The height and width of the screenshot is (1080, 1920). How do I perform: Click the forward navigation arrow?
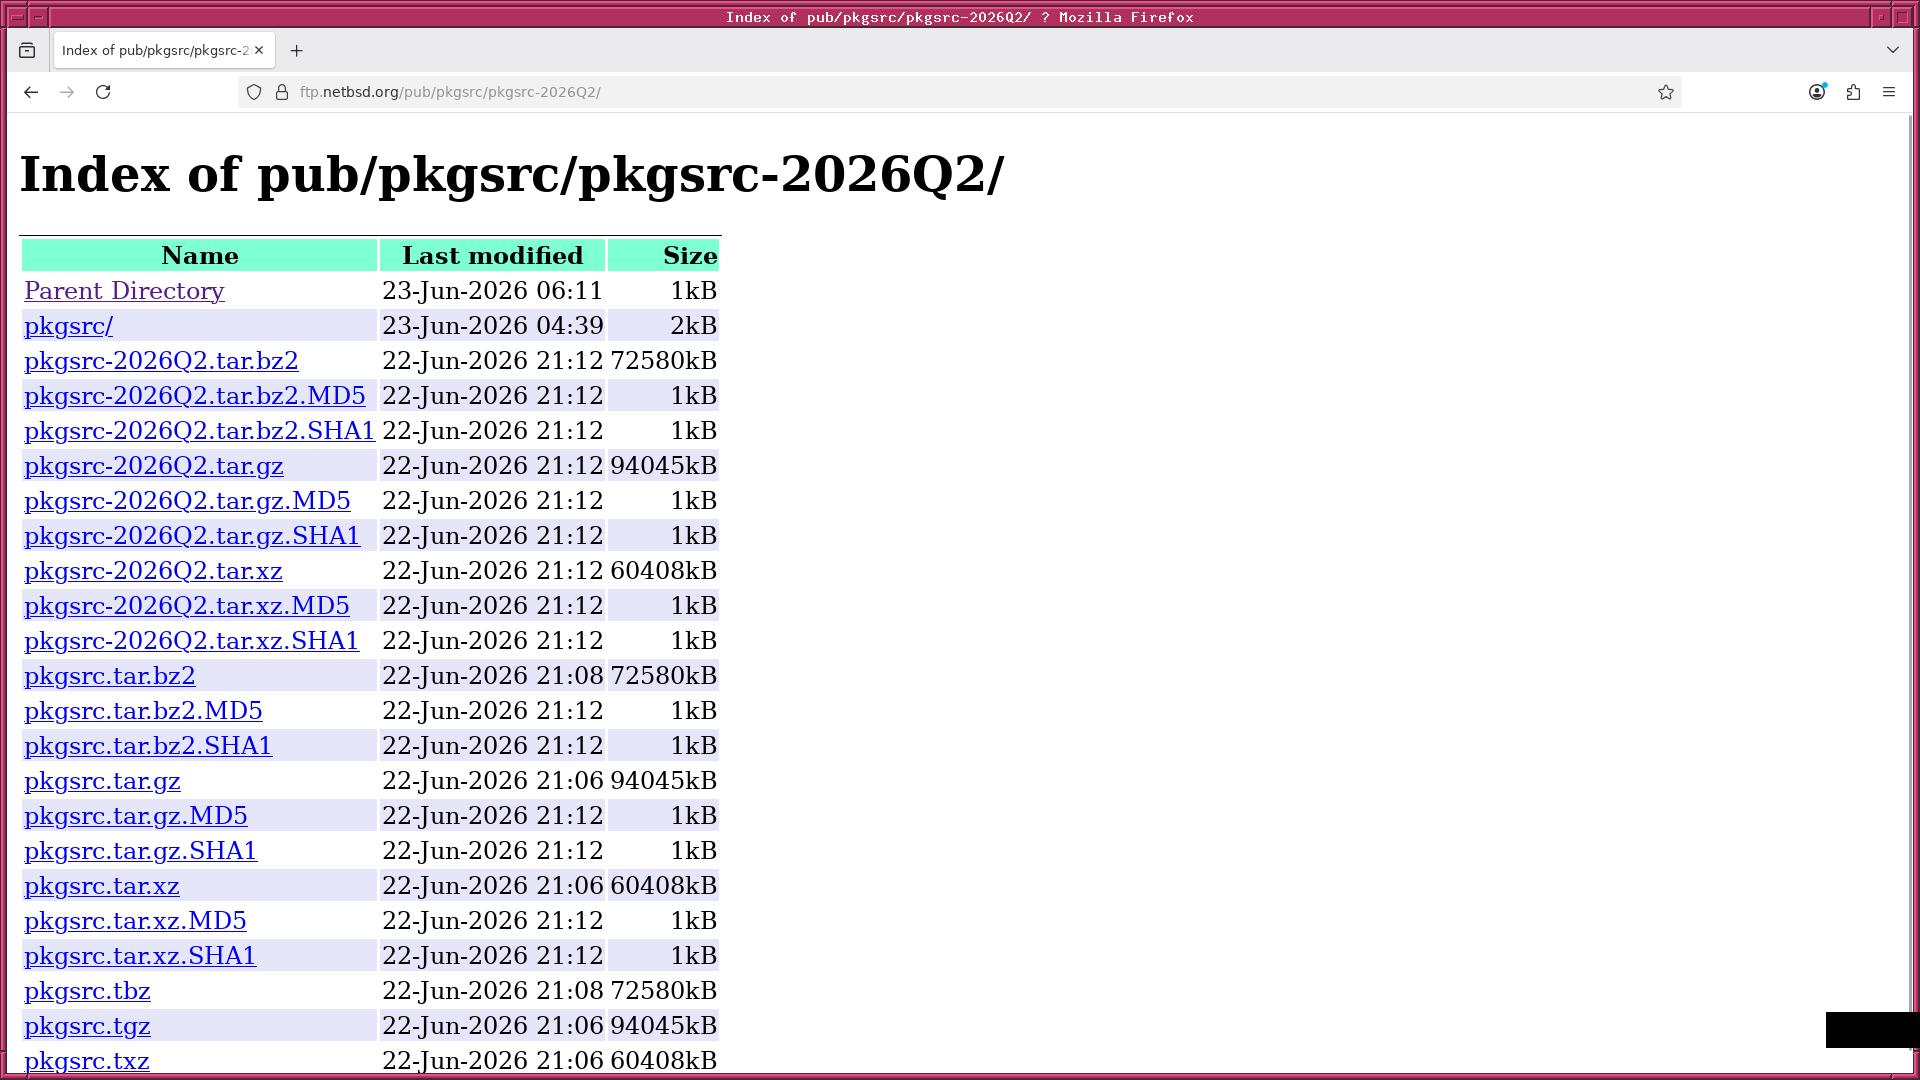67,92
